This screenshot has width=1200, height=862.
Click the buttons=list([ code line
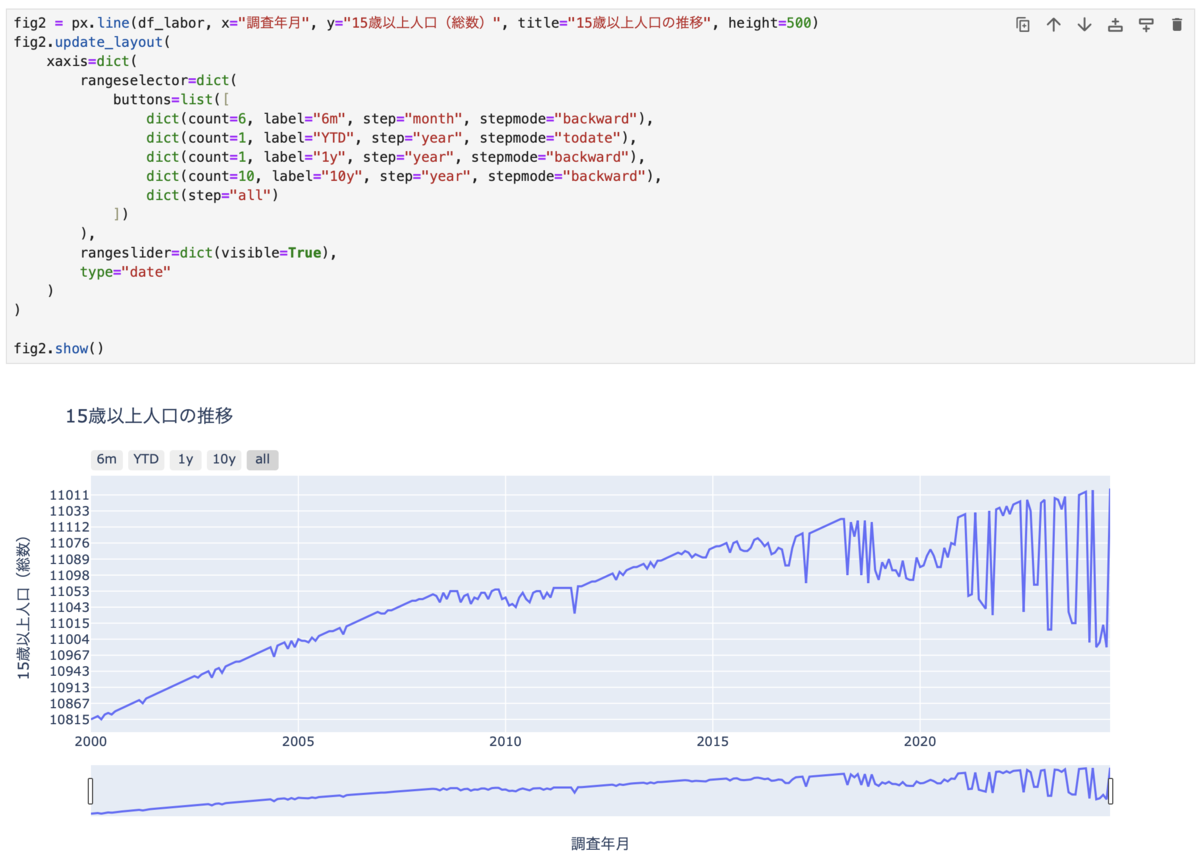click(x=172, y=99)
